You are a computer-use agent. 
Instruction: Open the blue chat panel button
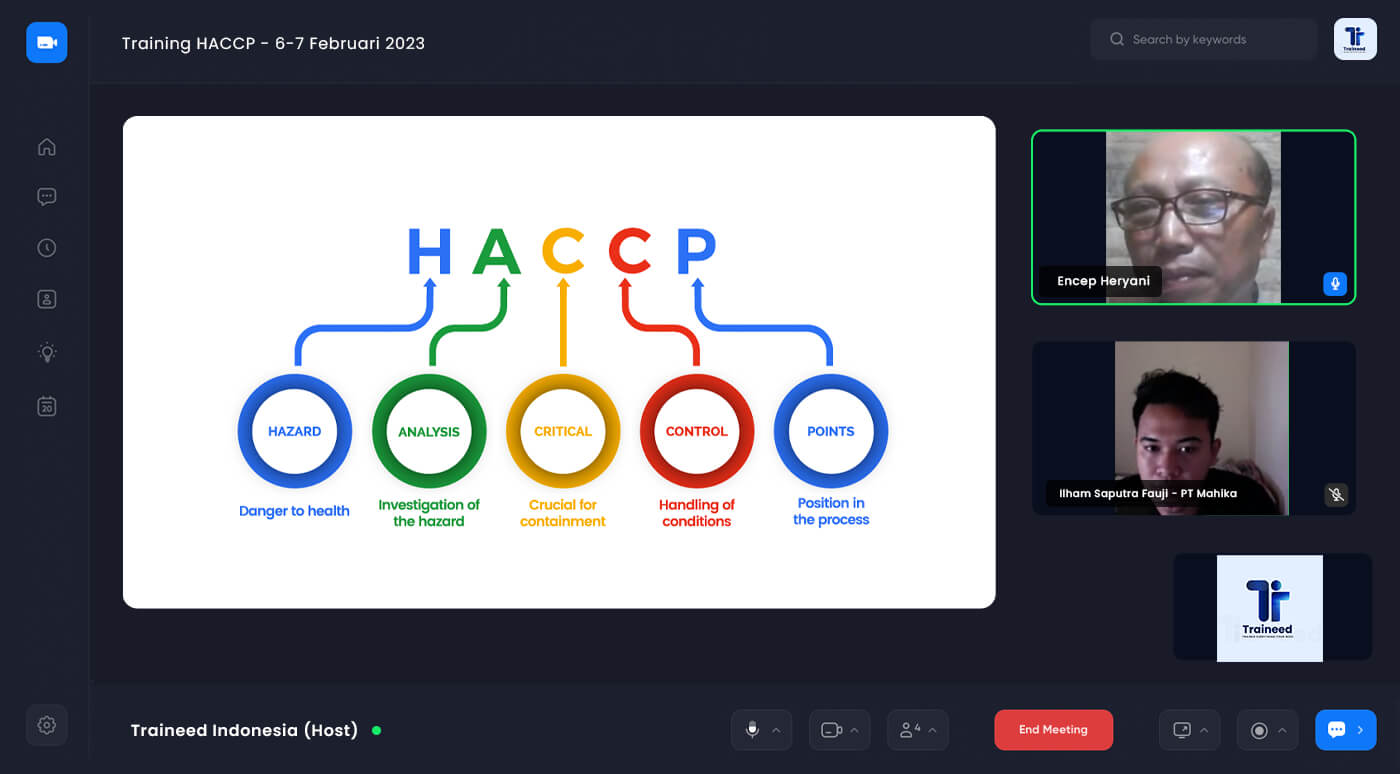click(x=1345, y=730)
